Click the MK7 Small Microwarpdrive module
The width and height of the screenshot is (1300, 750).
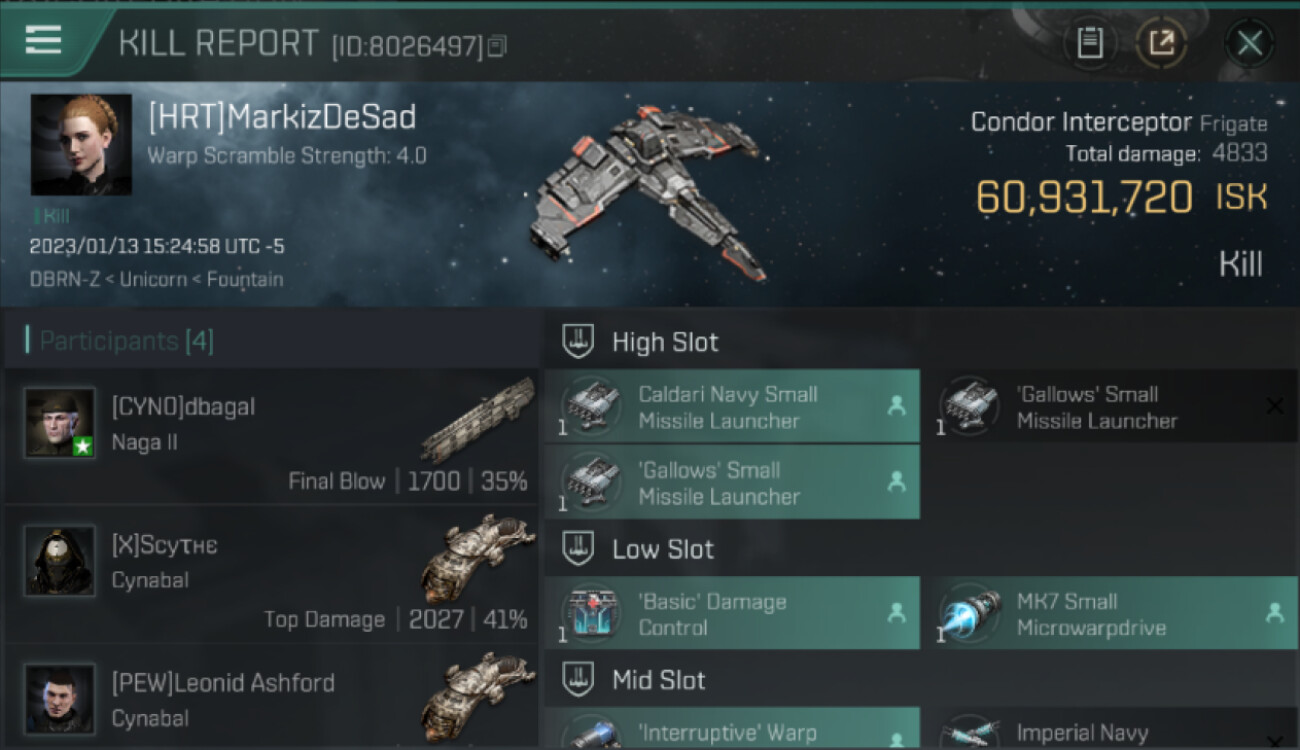1109,614
